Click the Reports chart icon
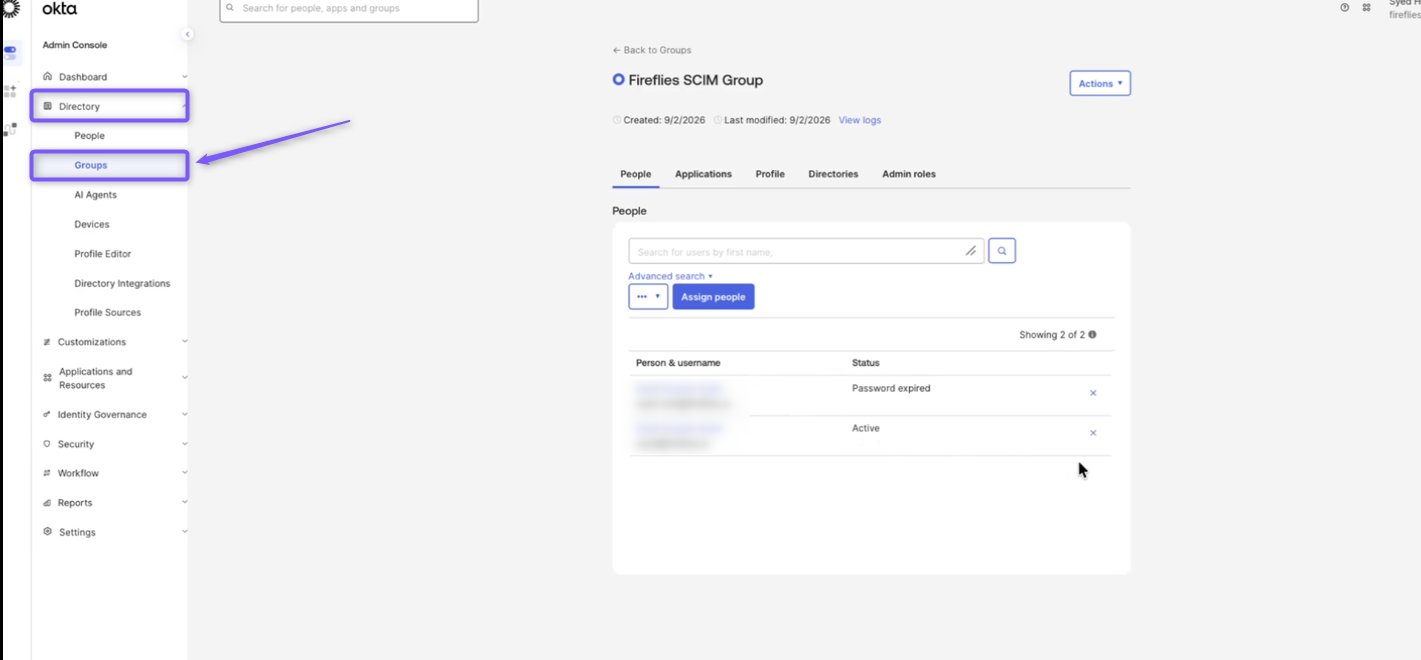This screenshot has height=660, width=1421. (x=47, y=503)
